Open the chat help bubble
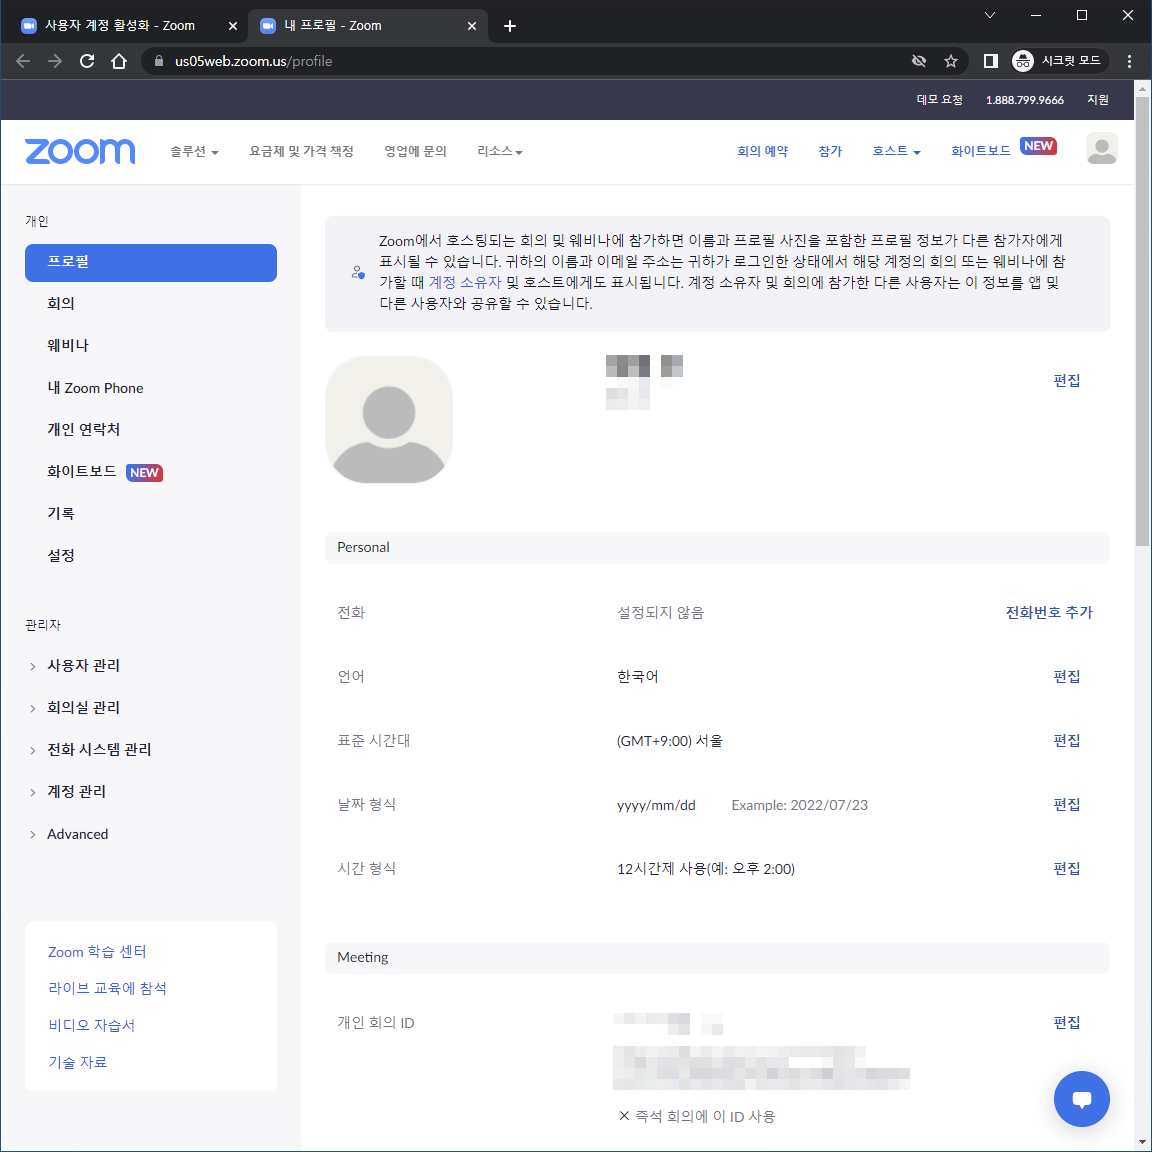 pyautogui.click(x=1081, y=1099)
